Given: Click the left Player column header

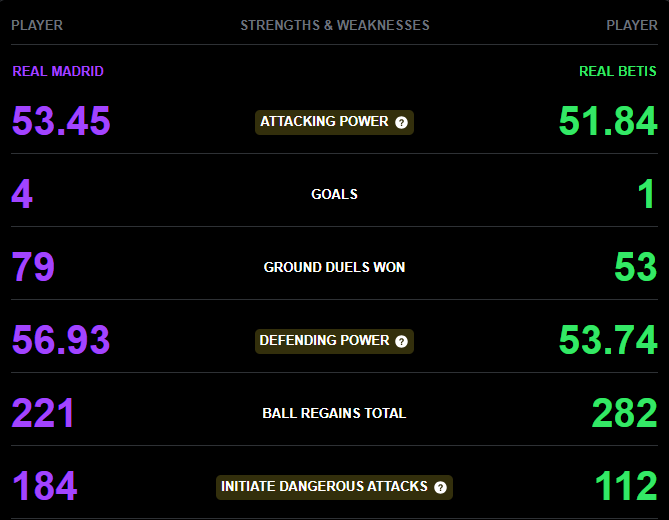Looking at the screenshot, I should 37,26.
